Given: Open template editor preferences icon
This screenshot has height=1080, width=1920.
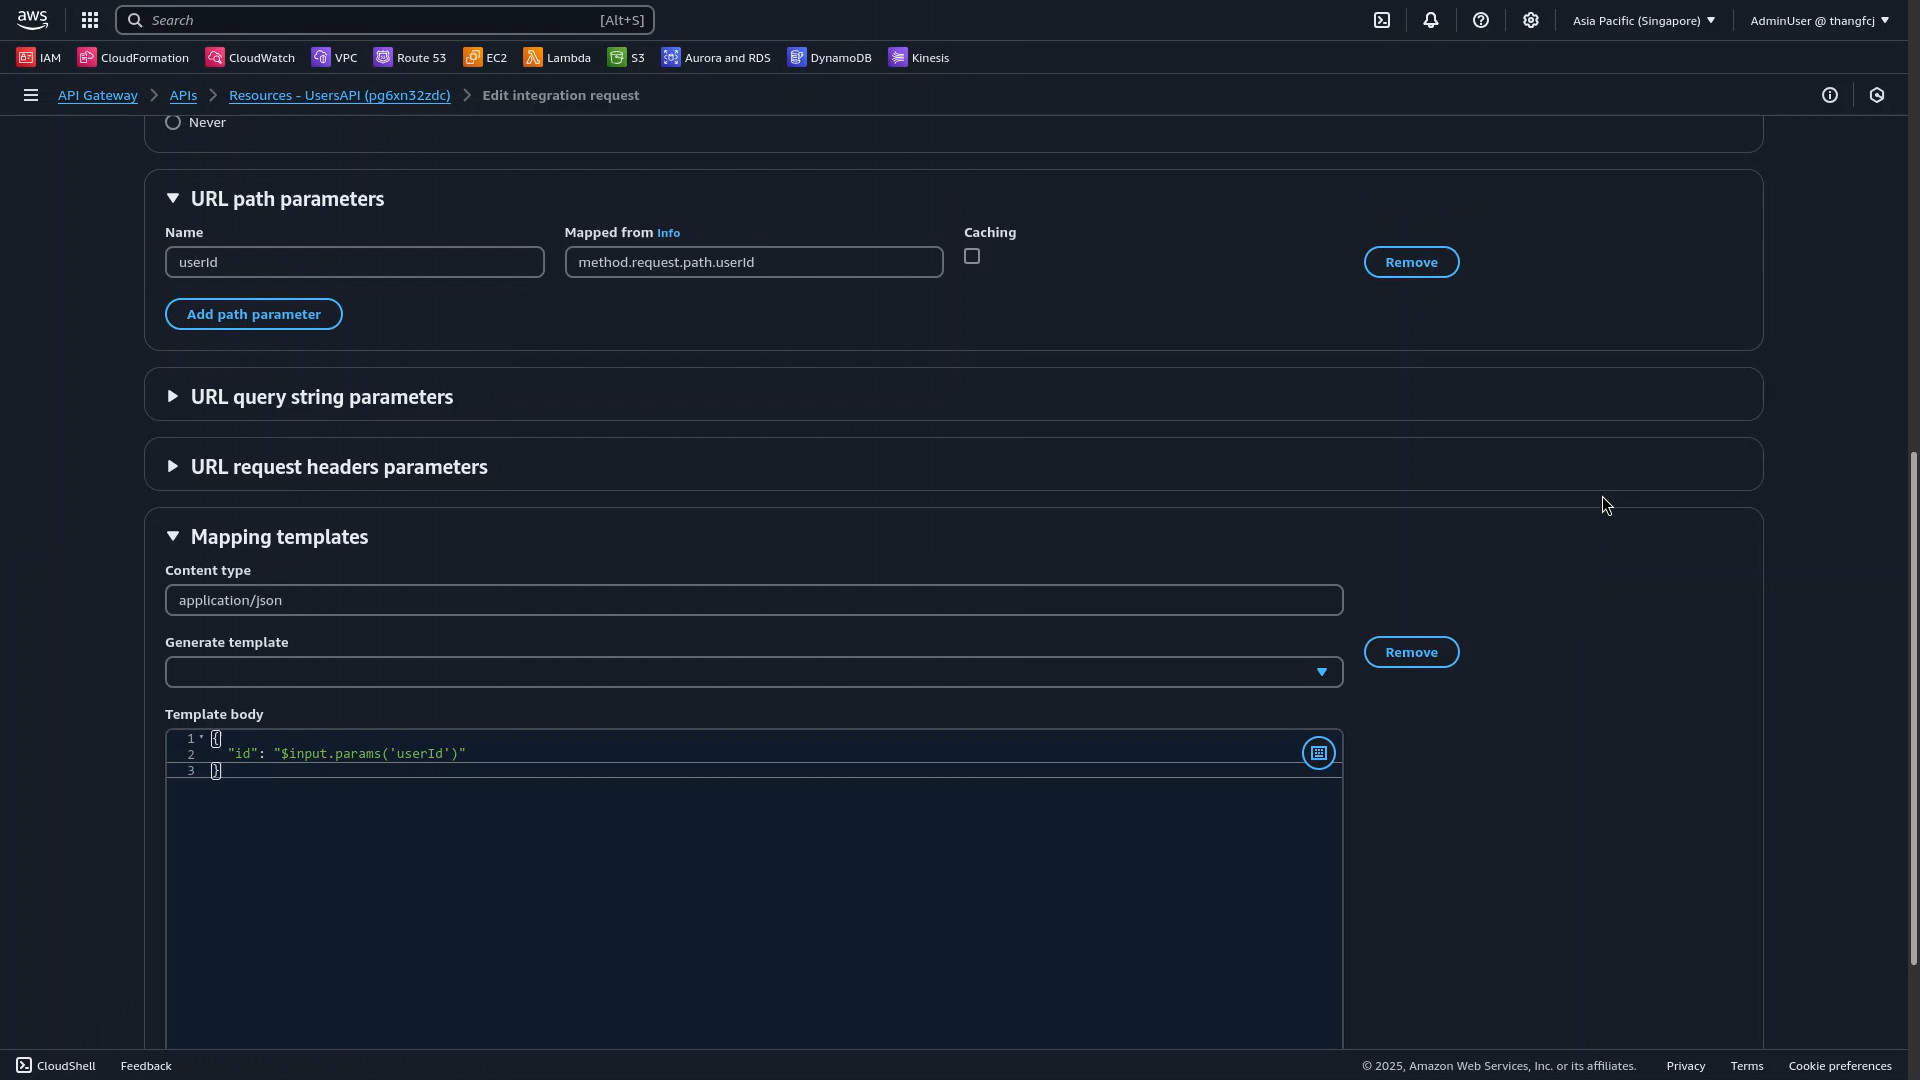Looking at the screenshot, I should [x=1319, y=753].
